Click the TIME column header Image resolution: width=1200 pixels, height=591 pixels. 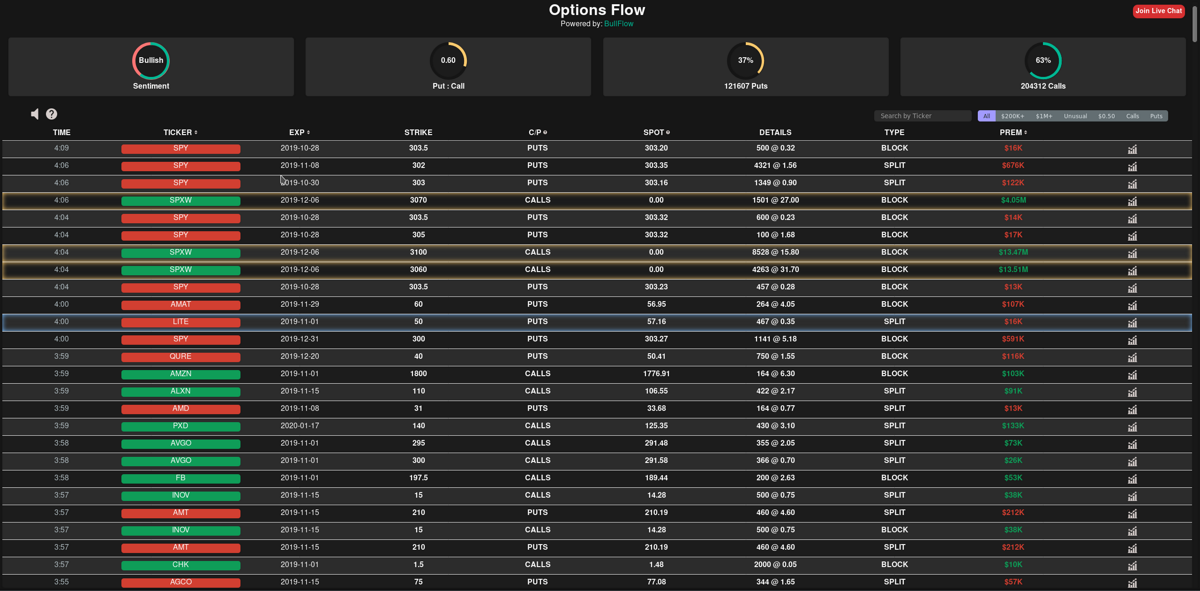tap(62, 132)
